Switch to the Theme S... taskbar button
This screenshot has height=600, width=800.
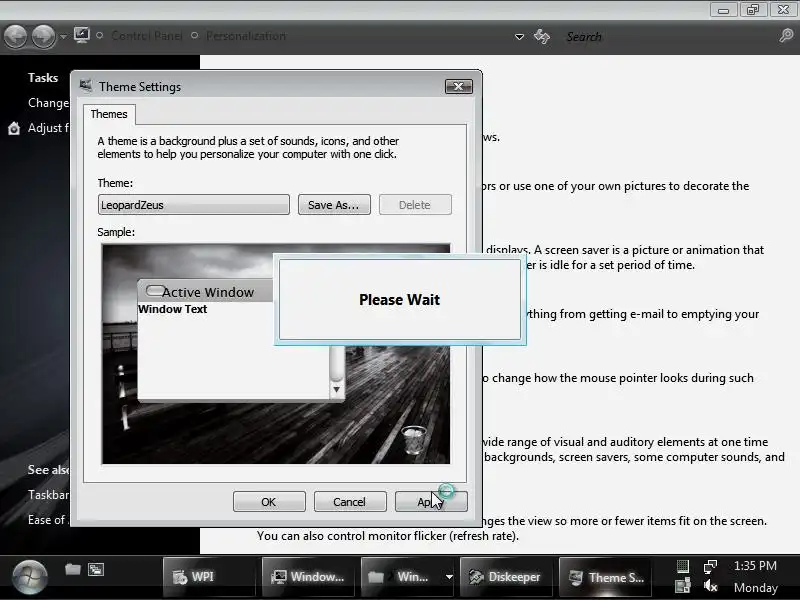pyautogui.click(x=605, y=577)
